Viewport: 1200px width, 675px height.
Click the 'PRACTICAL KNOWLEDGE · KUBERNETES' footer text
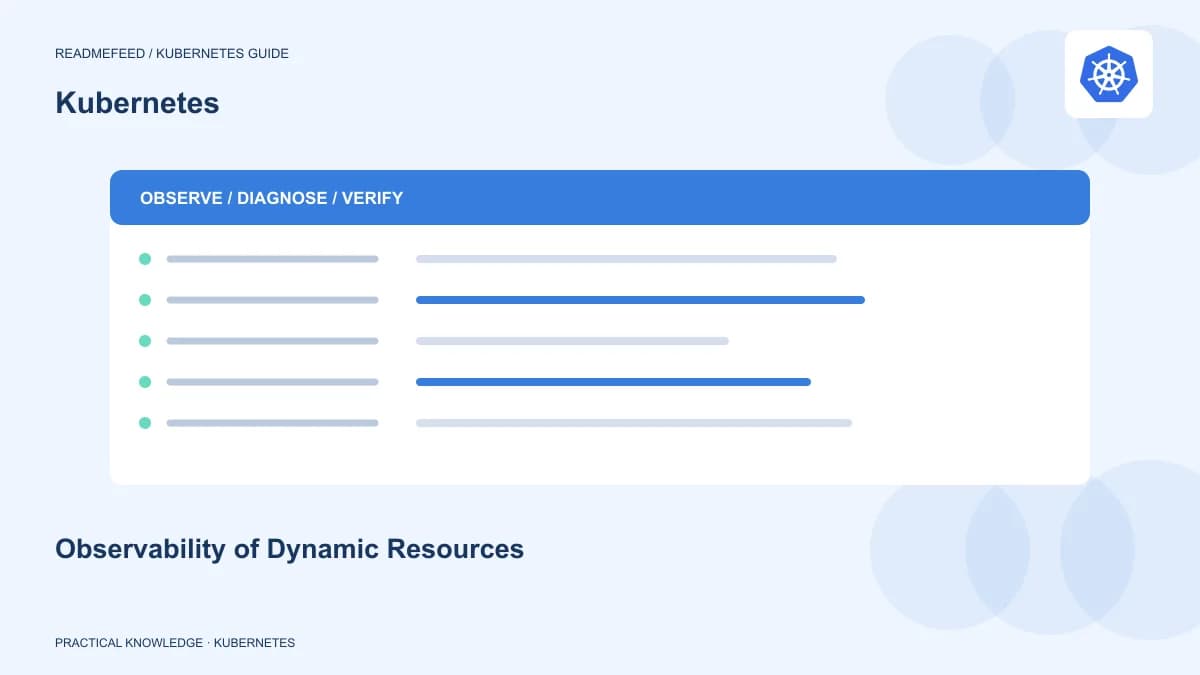[x=175, y=643]
